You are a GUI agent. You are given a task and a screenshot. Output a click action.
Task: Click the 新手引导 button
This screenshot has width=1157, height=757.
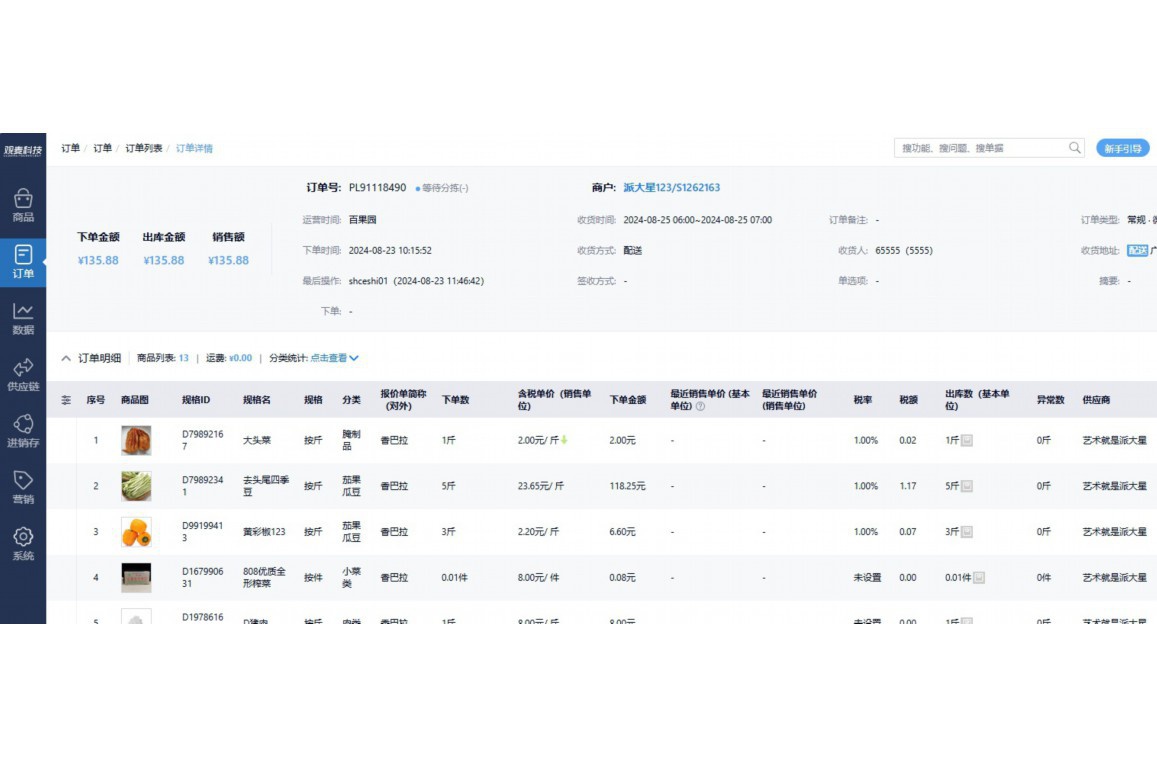(1122, 148)
